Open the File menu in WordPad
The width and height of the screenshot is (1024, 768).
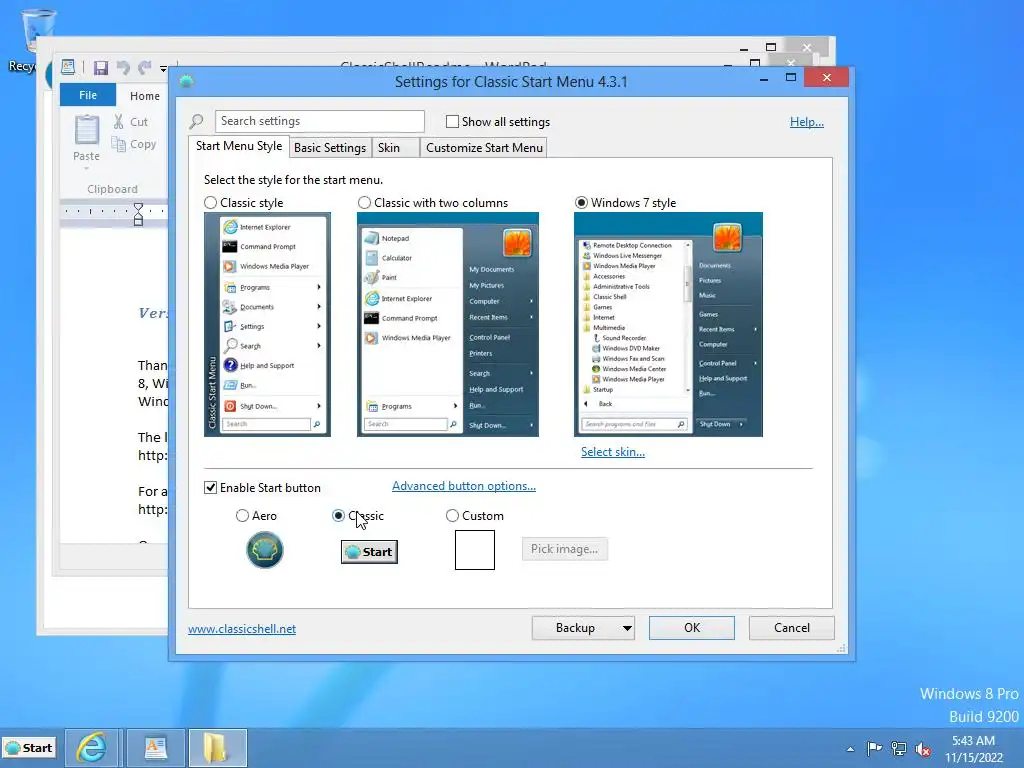point(88,95)
